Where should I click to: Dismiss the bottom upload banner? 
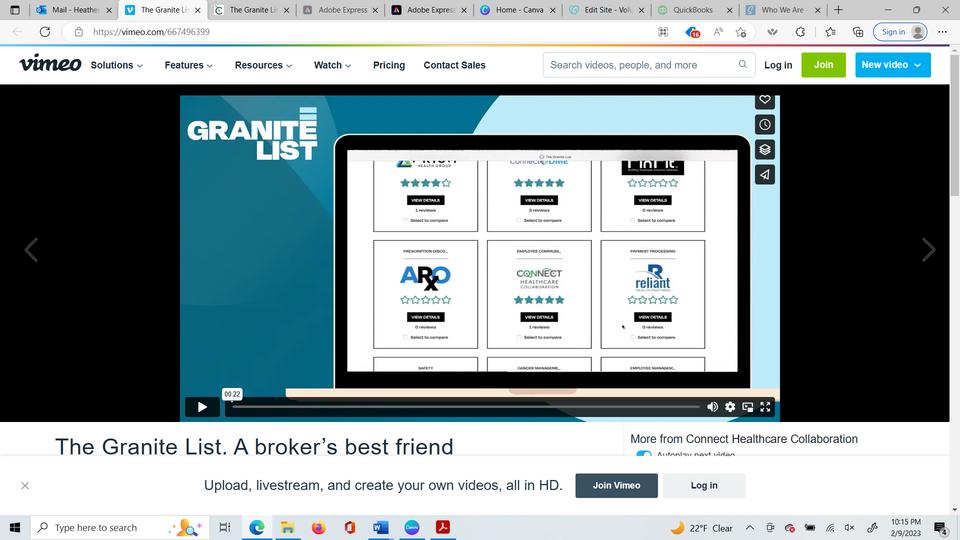point(25,486)
